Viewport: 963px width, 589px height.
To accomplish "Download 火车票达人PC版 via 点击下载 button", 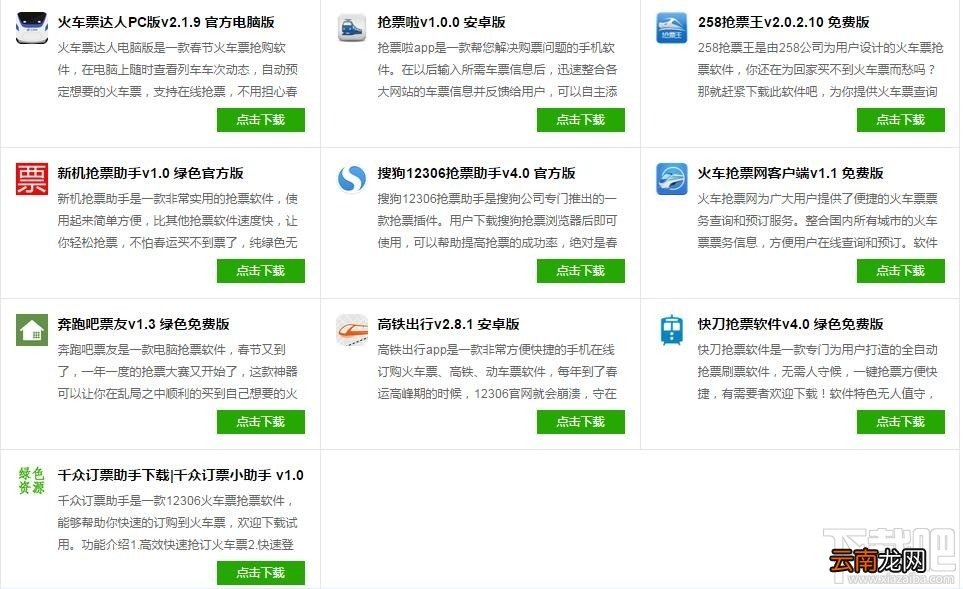I will [x=261, y=120].
